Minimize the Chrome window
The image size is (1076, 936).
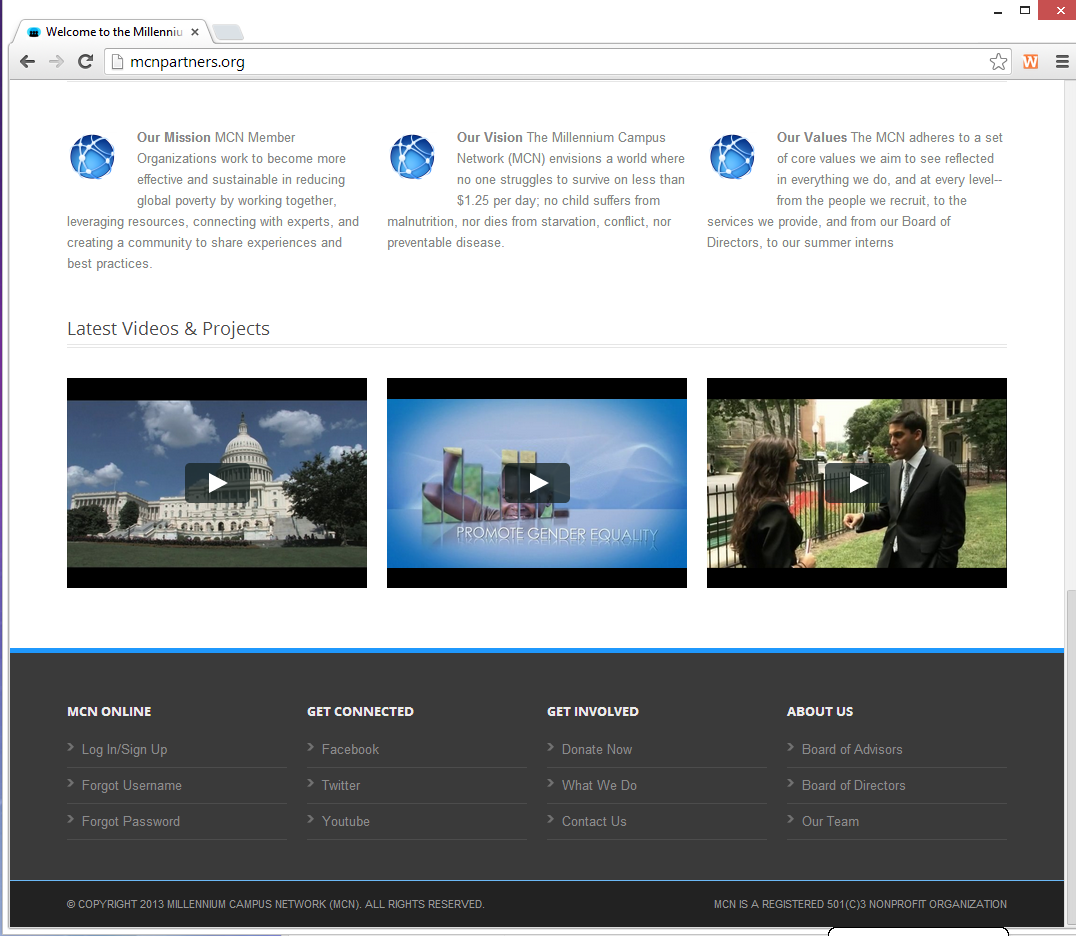tap(998, 11)
